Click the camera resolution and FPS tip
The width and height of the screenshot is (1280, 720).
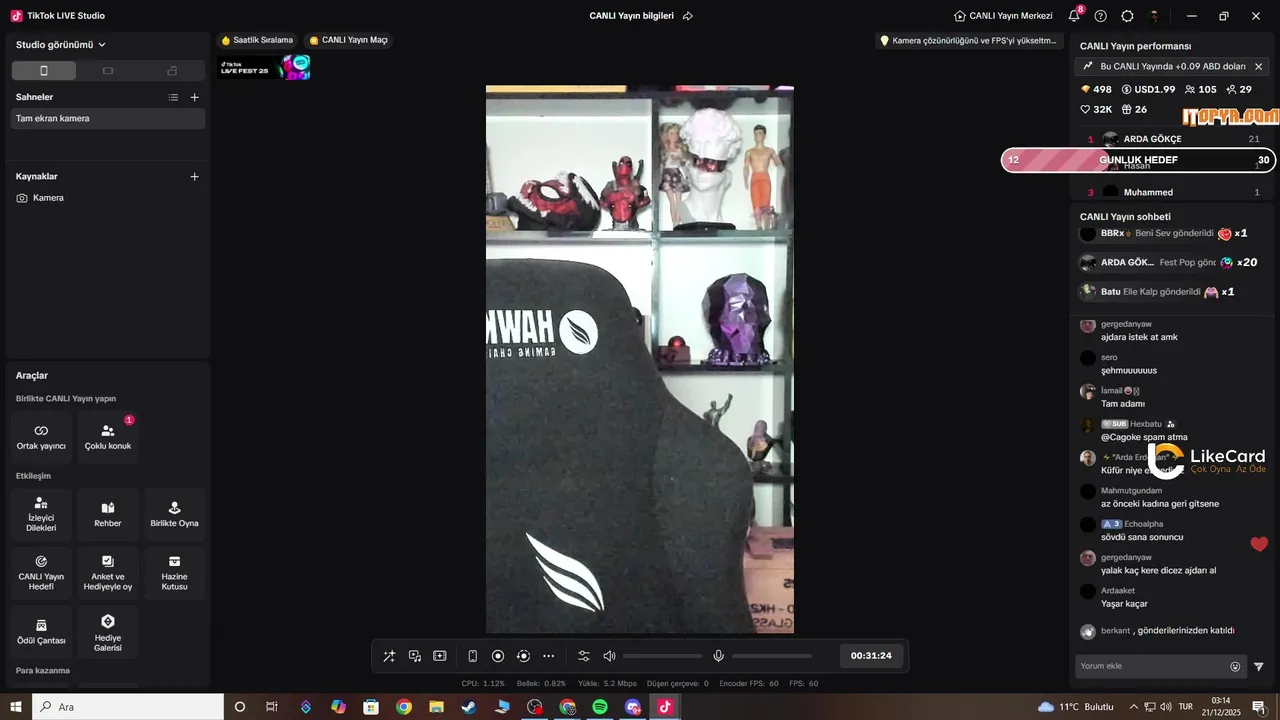968,41
